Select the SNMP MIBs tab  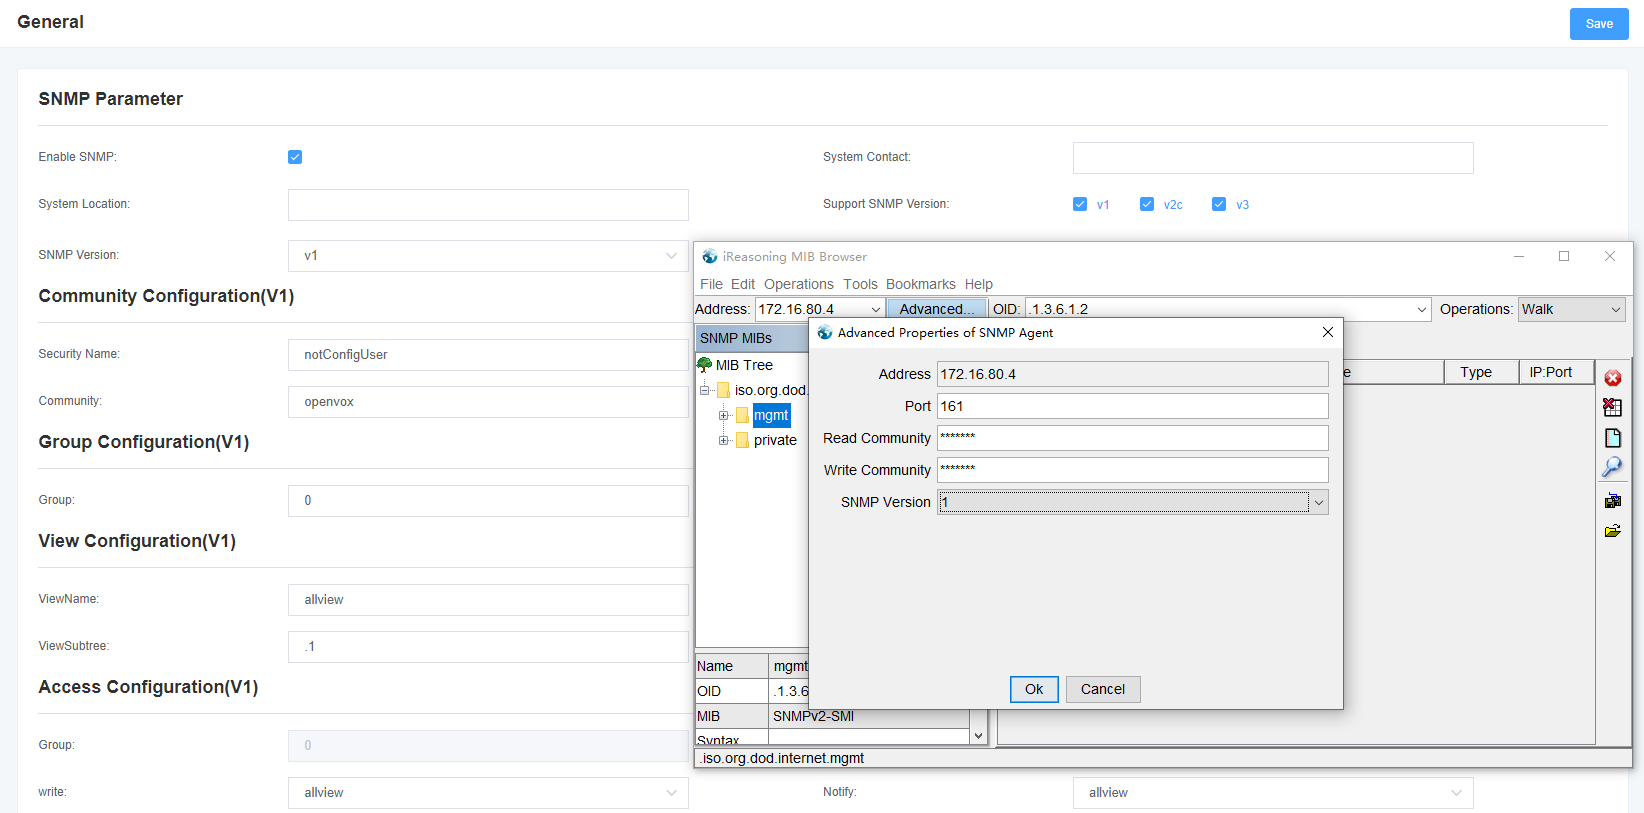click(750, 338)
